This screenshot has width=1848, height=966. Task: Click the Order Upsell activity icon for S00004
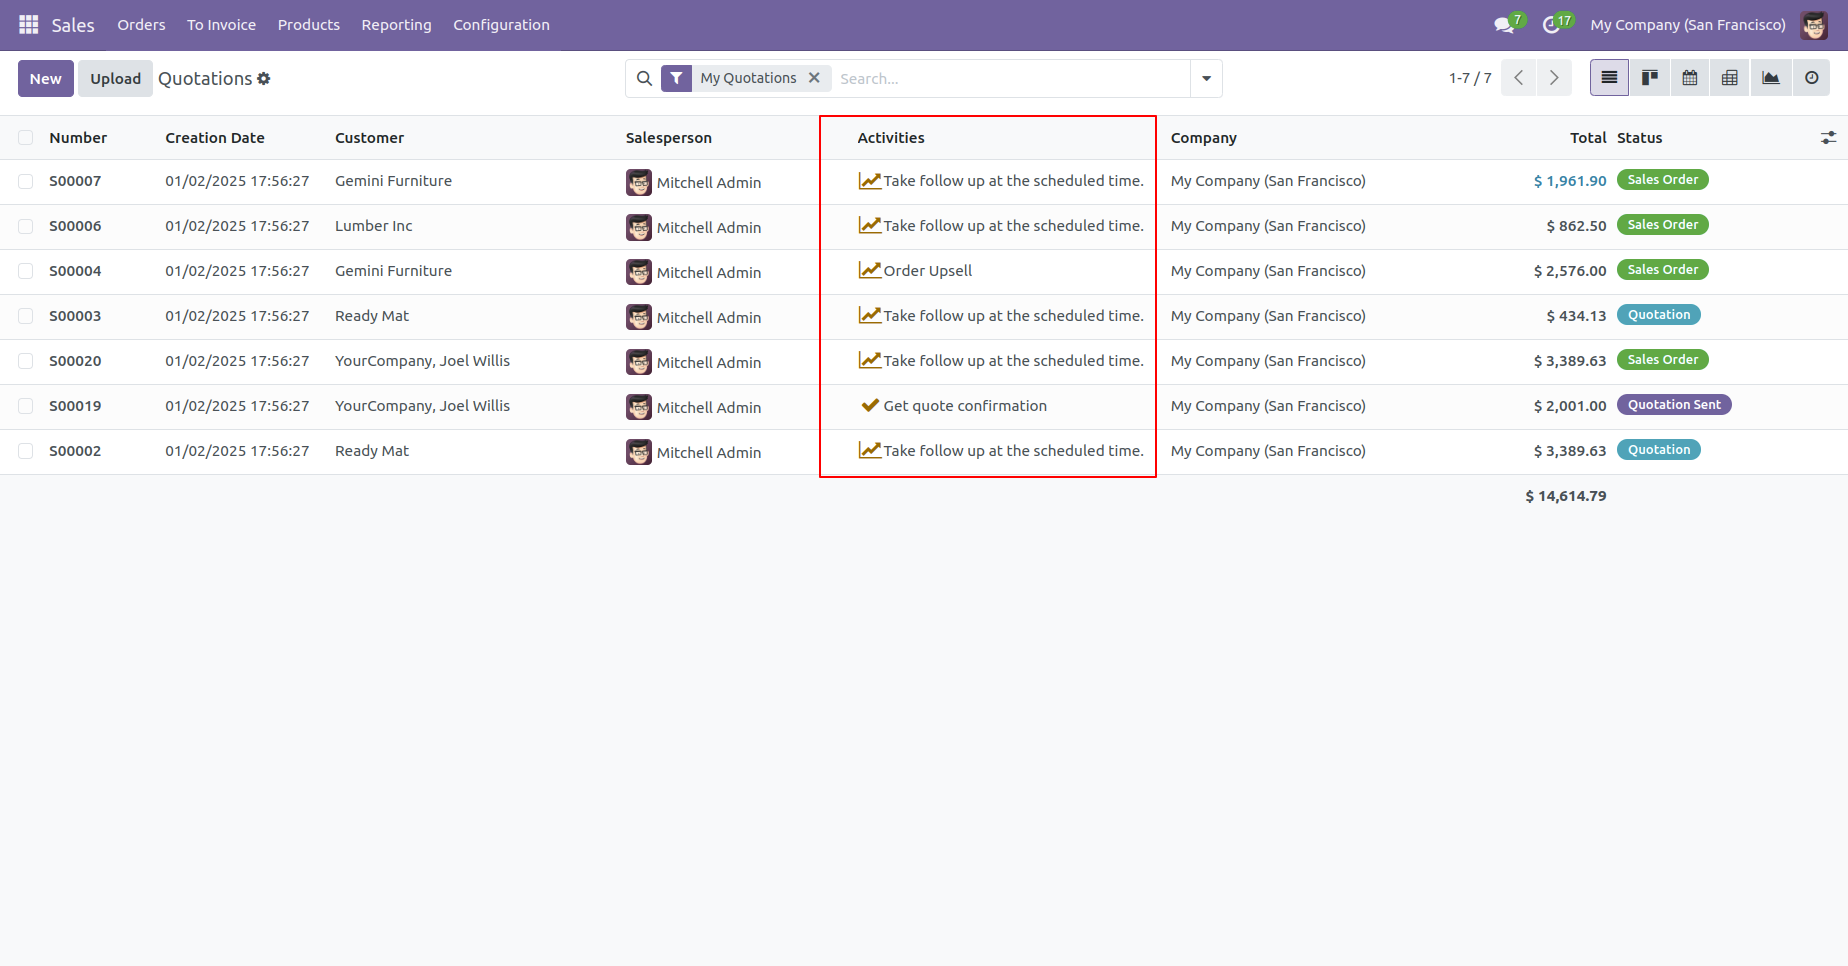pyautogui.click(x=869, y=271)
